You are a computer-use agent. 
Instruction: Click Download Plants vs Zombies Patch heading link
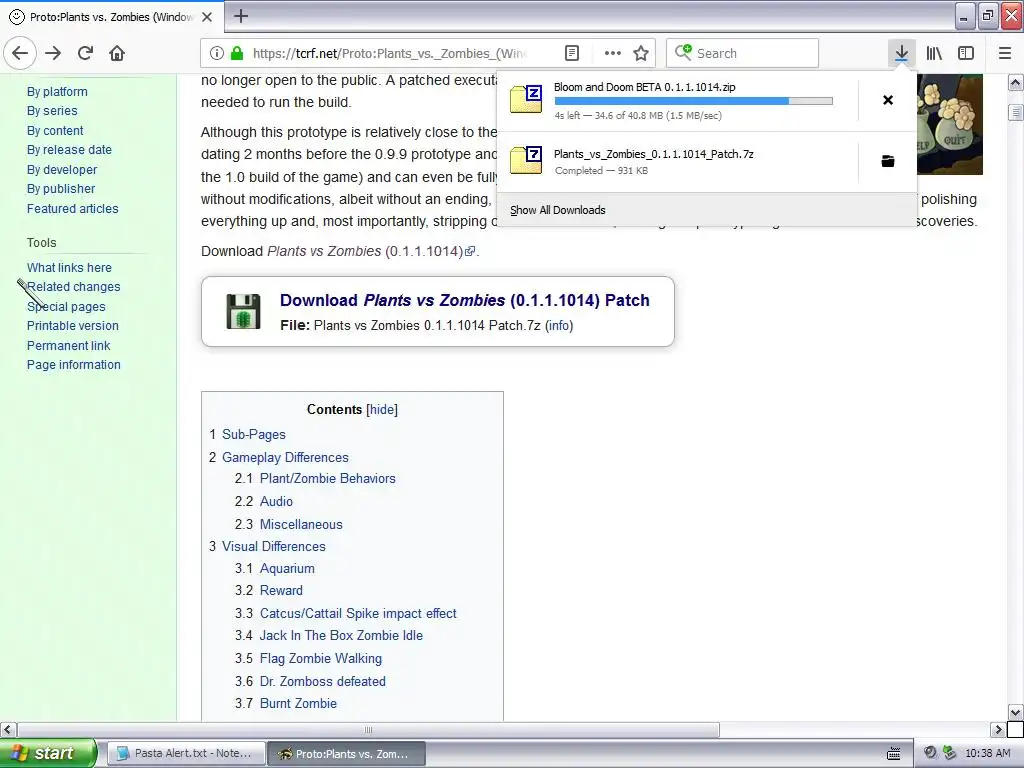[465, 300]
